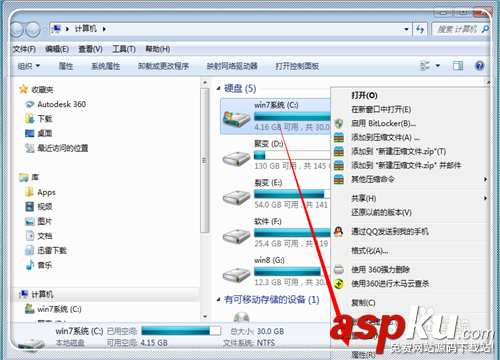Click the win7系统 (C:) drive icon
The image size is (500, 360).
[x=236, y=119]
